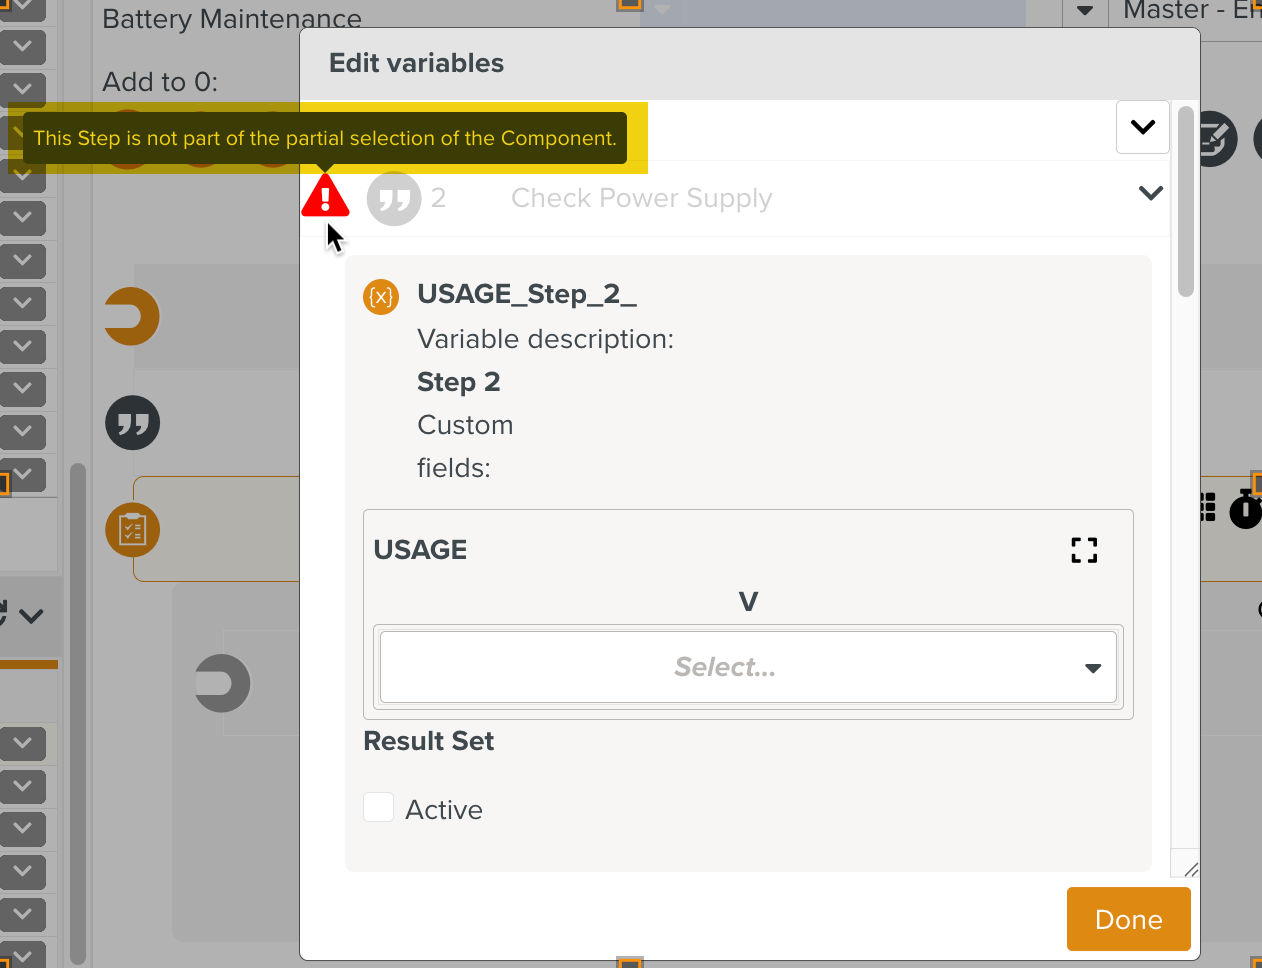Open boxed chevron dropdown atop Edit variables list

pos(1142,127)
